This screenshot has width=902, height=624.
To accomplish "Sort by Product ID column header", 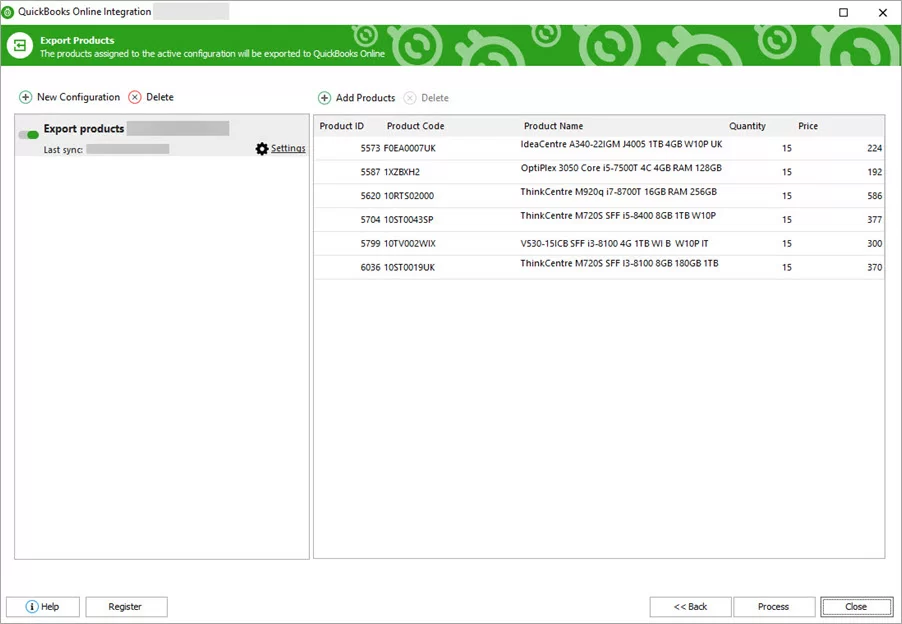I will click(342, 126).
